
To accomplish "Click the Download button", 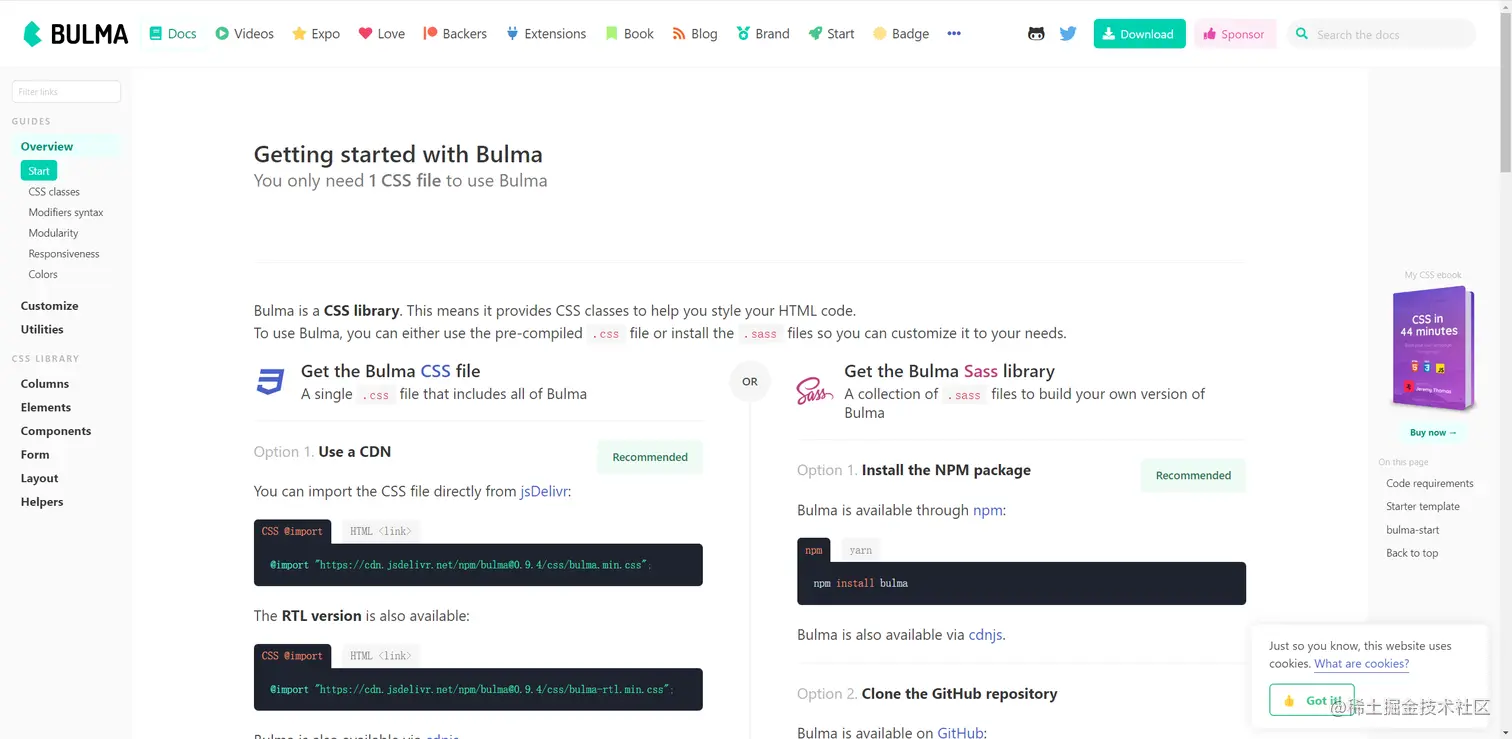I will point(1139,34).
